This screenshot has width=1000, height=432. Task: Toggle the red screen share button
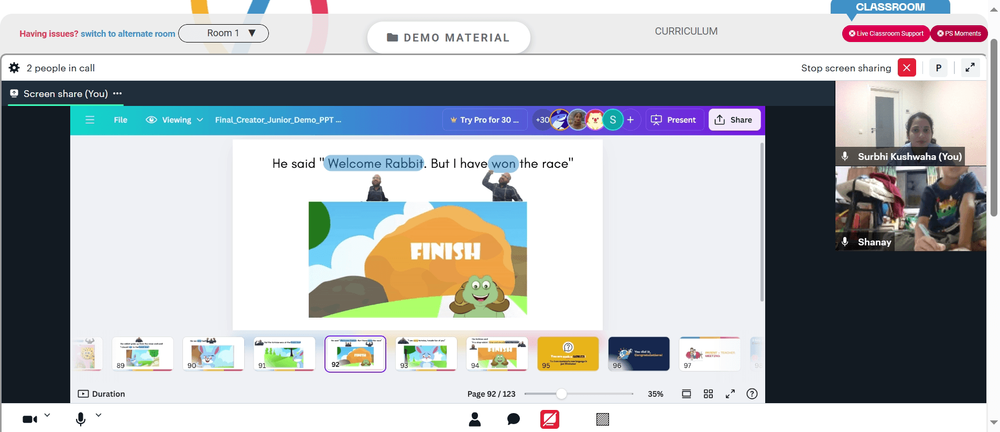pos(550,419)
